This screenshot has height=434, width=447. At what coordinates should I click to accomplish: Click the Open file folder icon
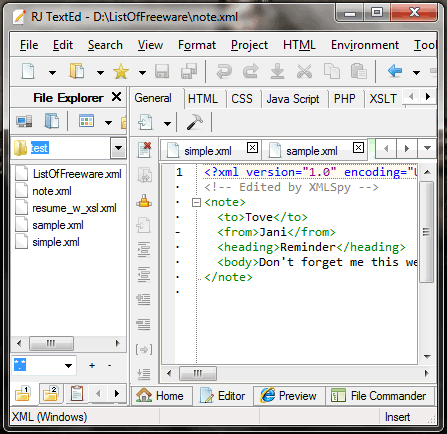pos(77,71)
